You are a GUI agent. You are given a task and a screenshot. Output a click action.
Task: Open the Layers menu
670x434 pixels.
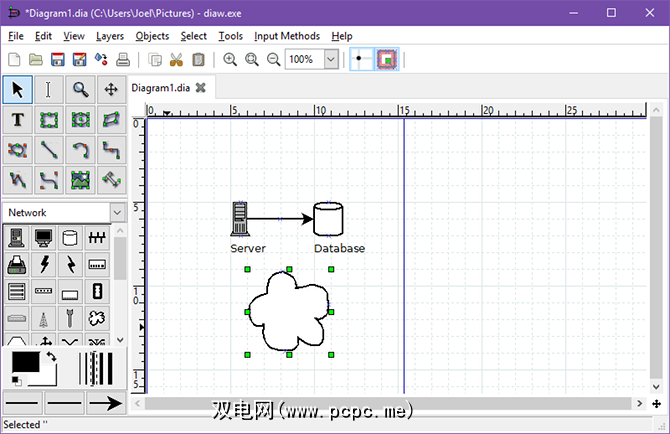click(x=110, y=36)
